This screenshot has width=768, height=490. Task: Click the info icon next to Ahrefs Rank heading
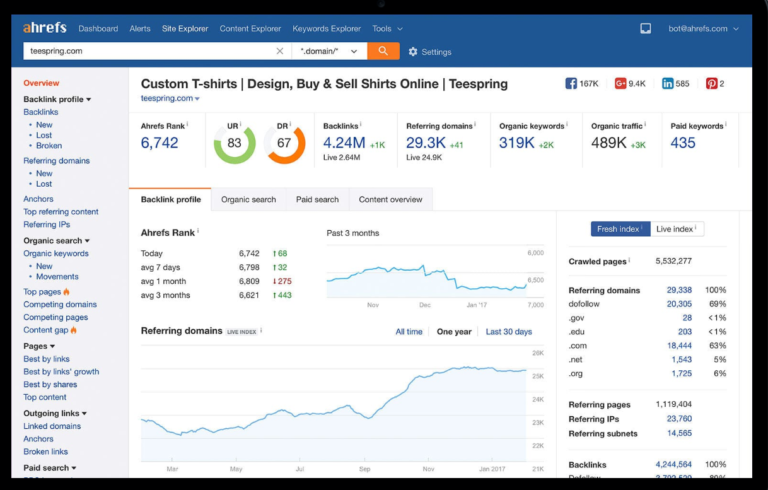click(198, 230)
